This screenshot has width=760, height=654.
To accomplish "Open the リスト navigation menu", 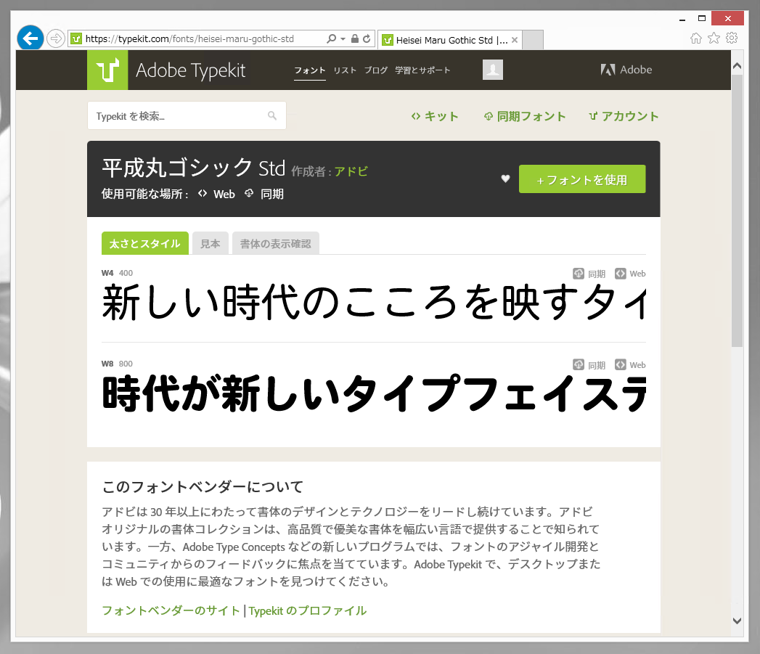I will (x=345, y=70).
